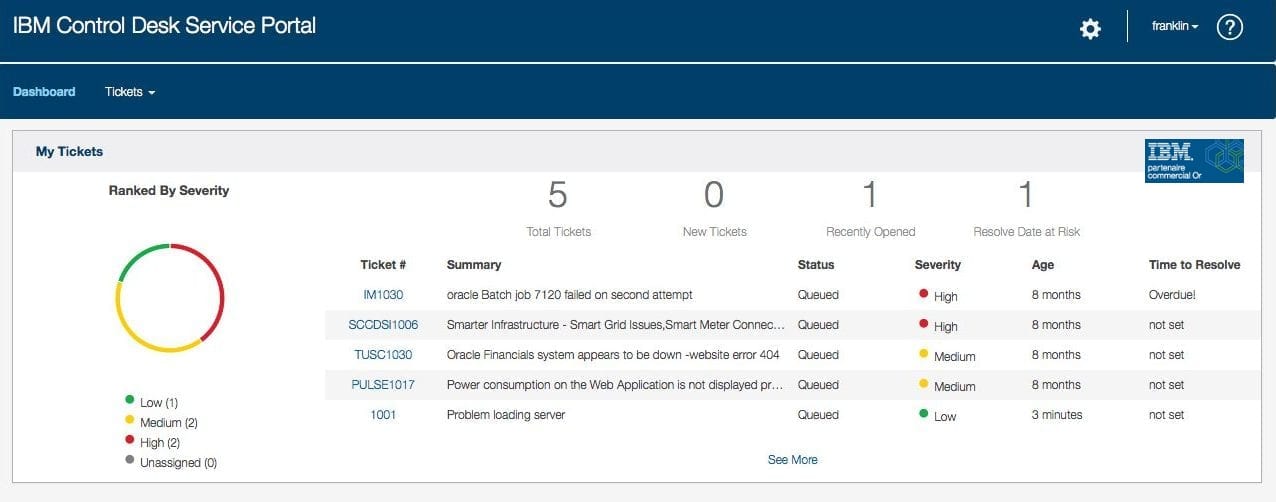Open the Tickets dropdown menu
Screen dimensions: 1276x502
point(130,92)
